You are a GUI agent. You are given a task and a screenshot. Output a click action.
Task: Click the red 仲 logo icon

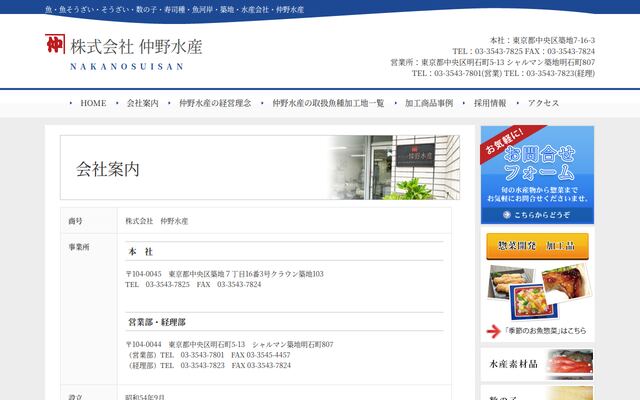pos(55,44)
